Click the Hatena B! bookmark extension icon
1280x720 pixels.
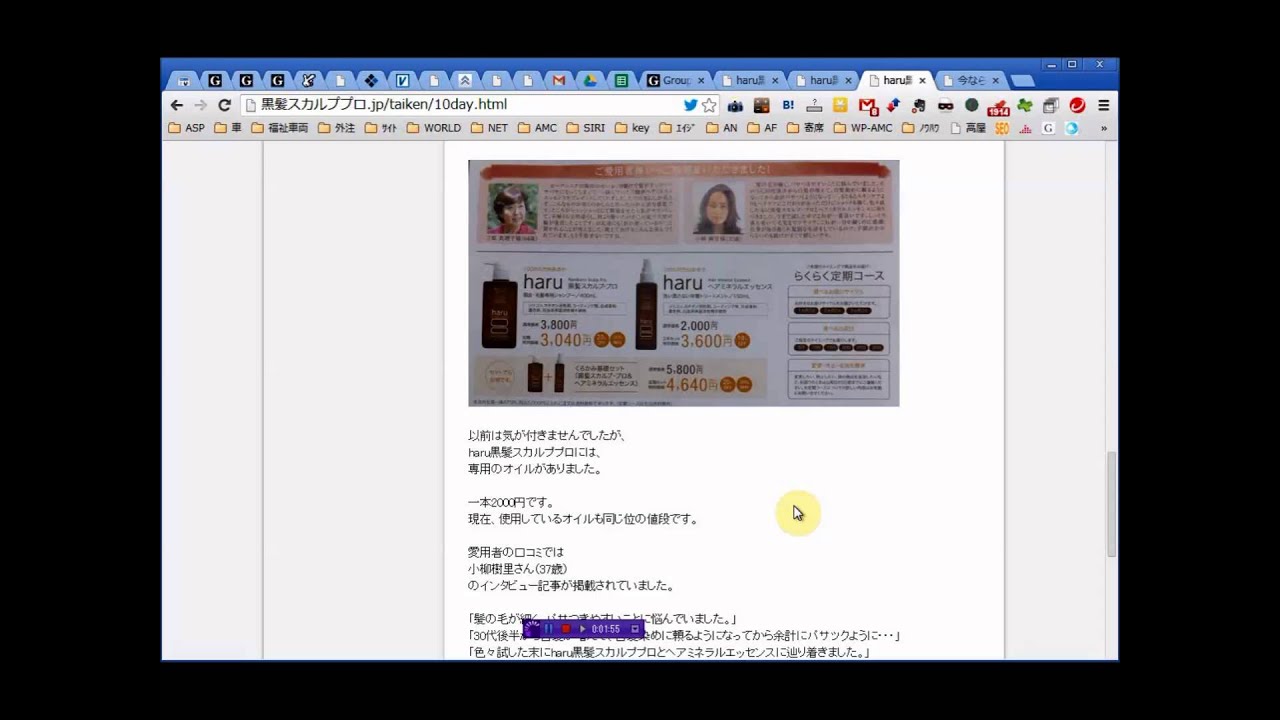(788, 105)
